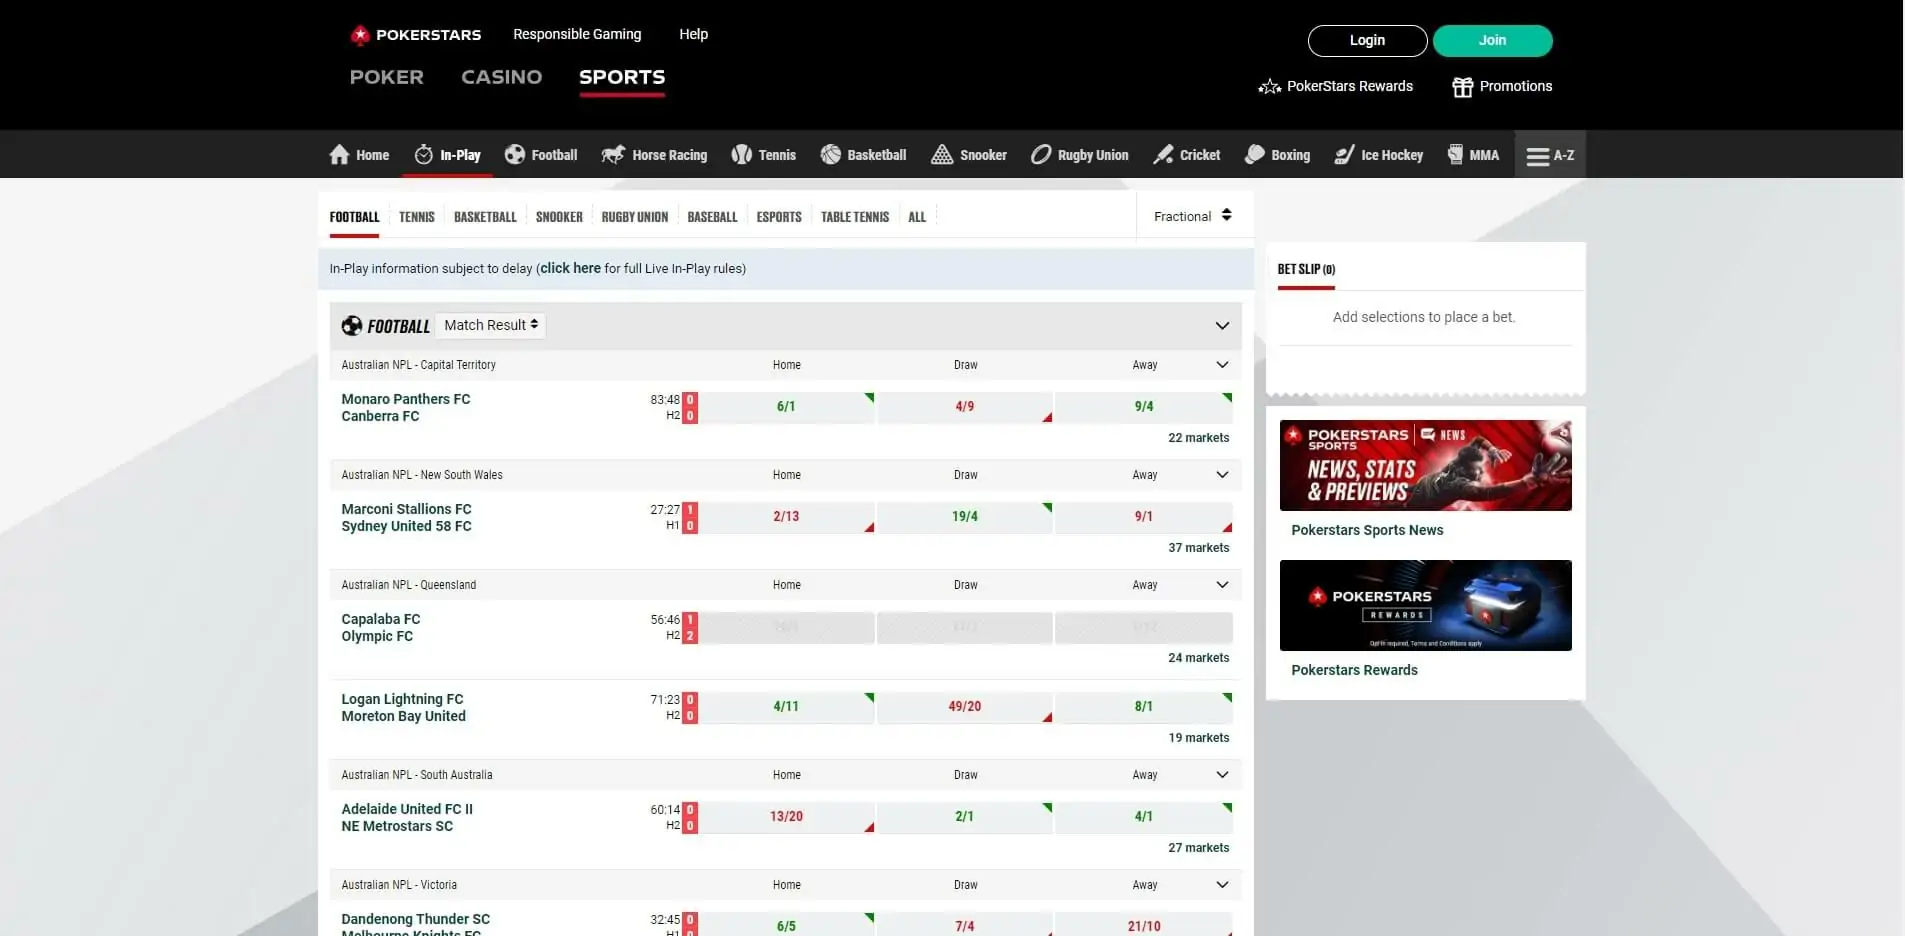Screen dimensions: 1905x936
Task: Collapse the Australian NPL - Queensland section
Action: point(1221,584)
